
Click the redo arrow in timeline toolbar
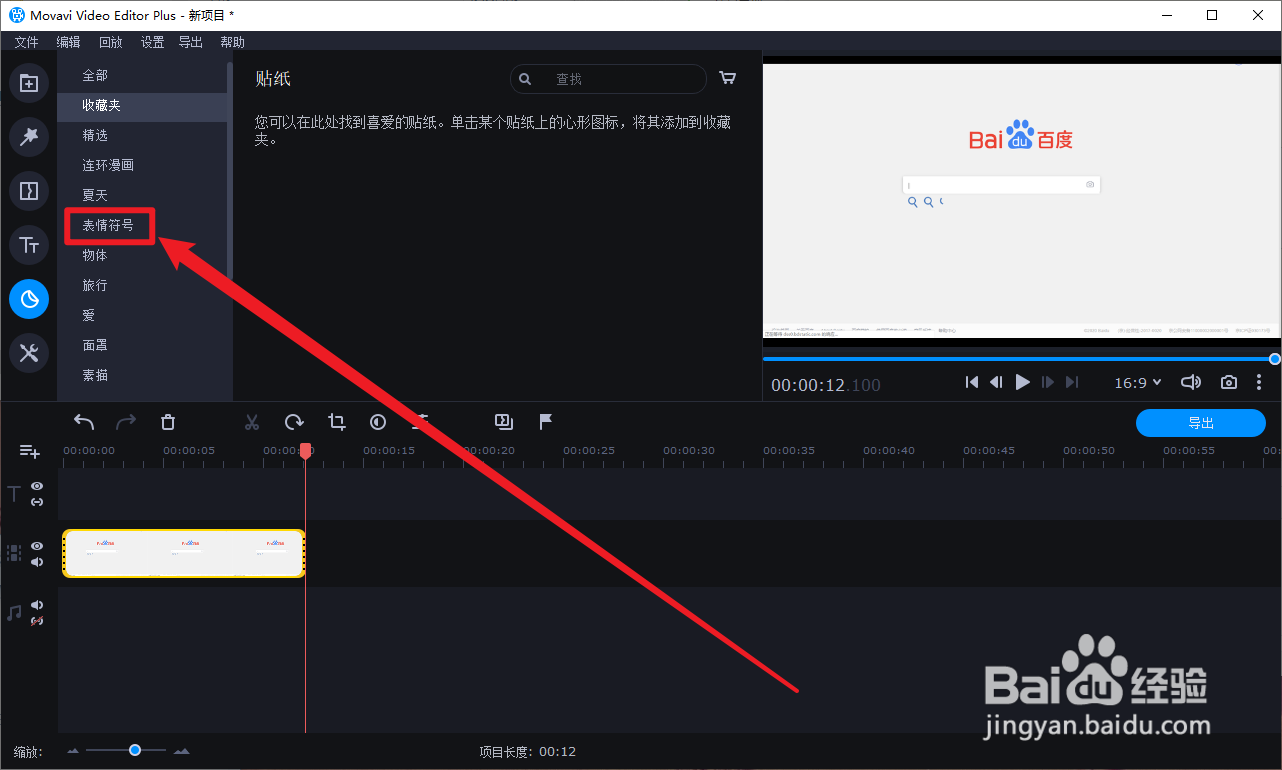coord(126,422)
